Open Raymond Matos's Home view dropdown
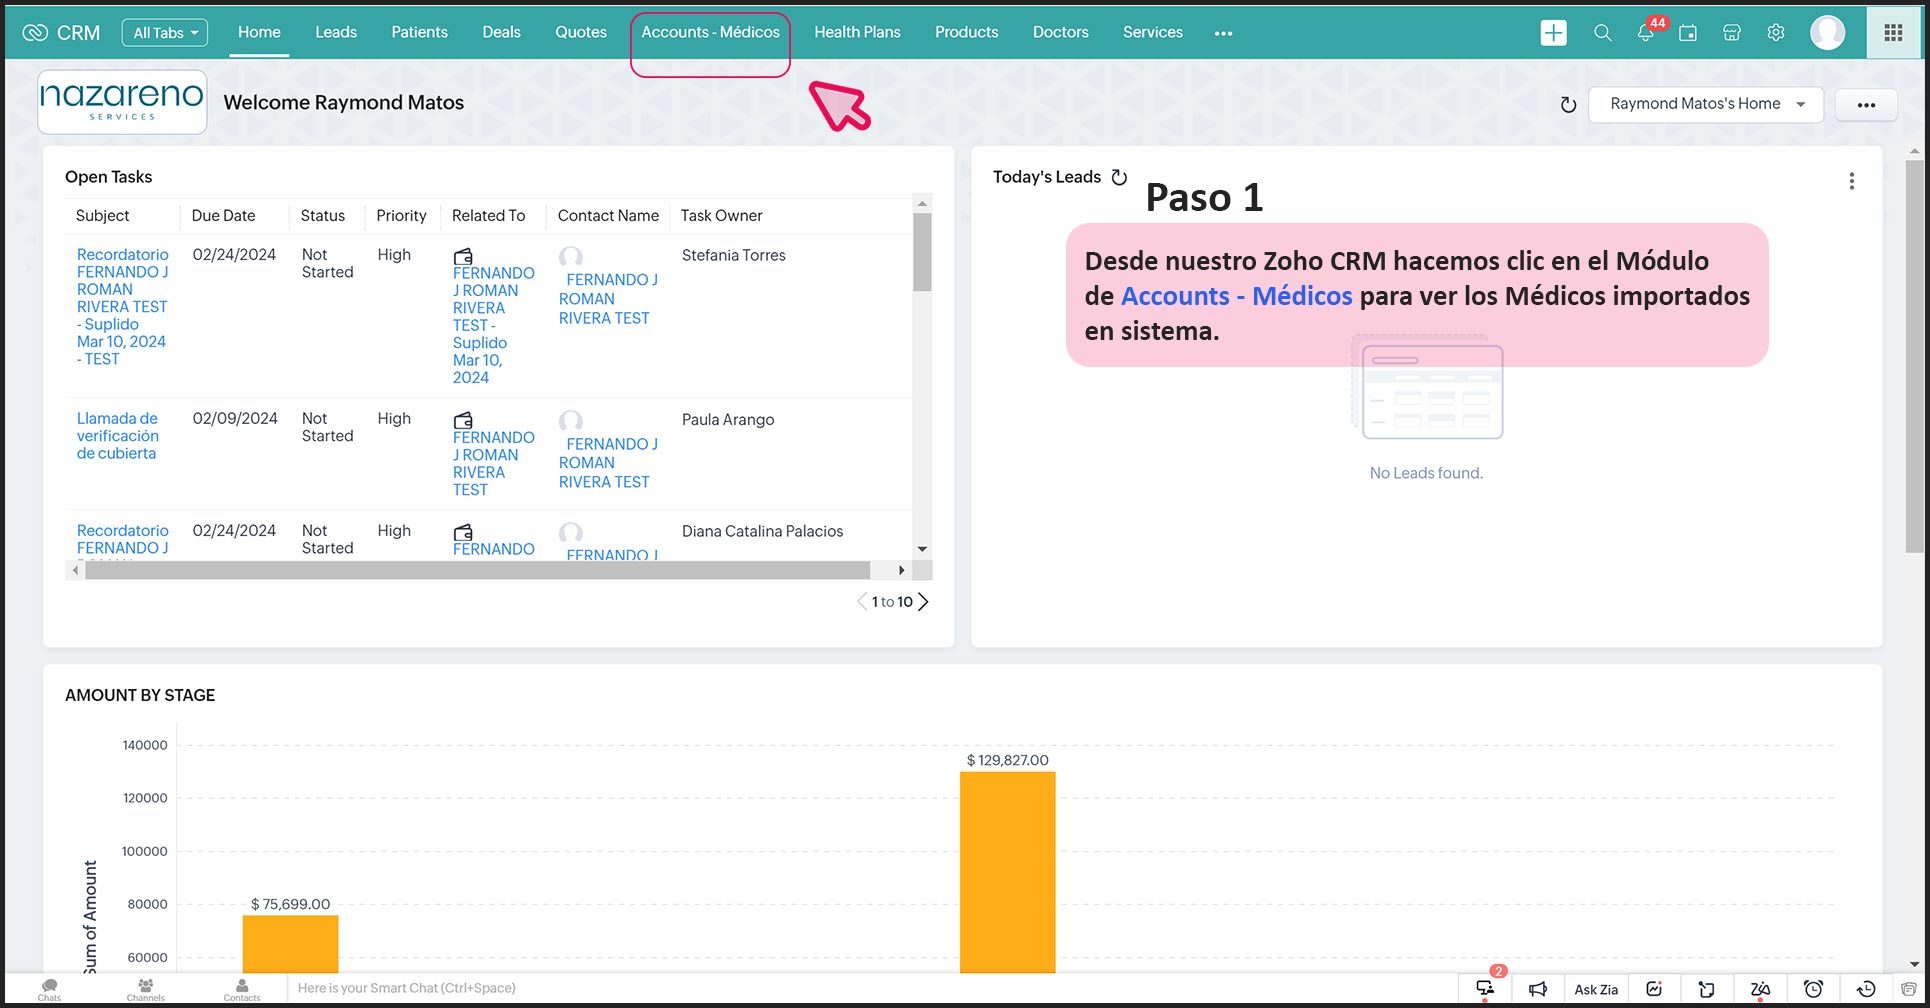This screenshot has height=1008, width=1930. 1705,104
